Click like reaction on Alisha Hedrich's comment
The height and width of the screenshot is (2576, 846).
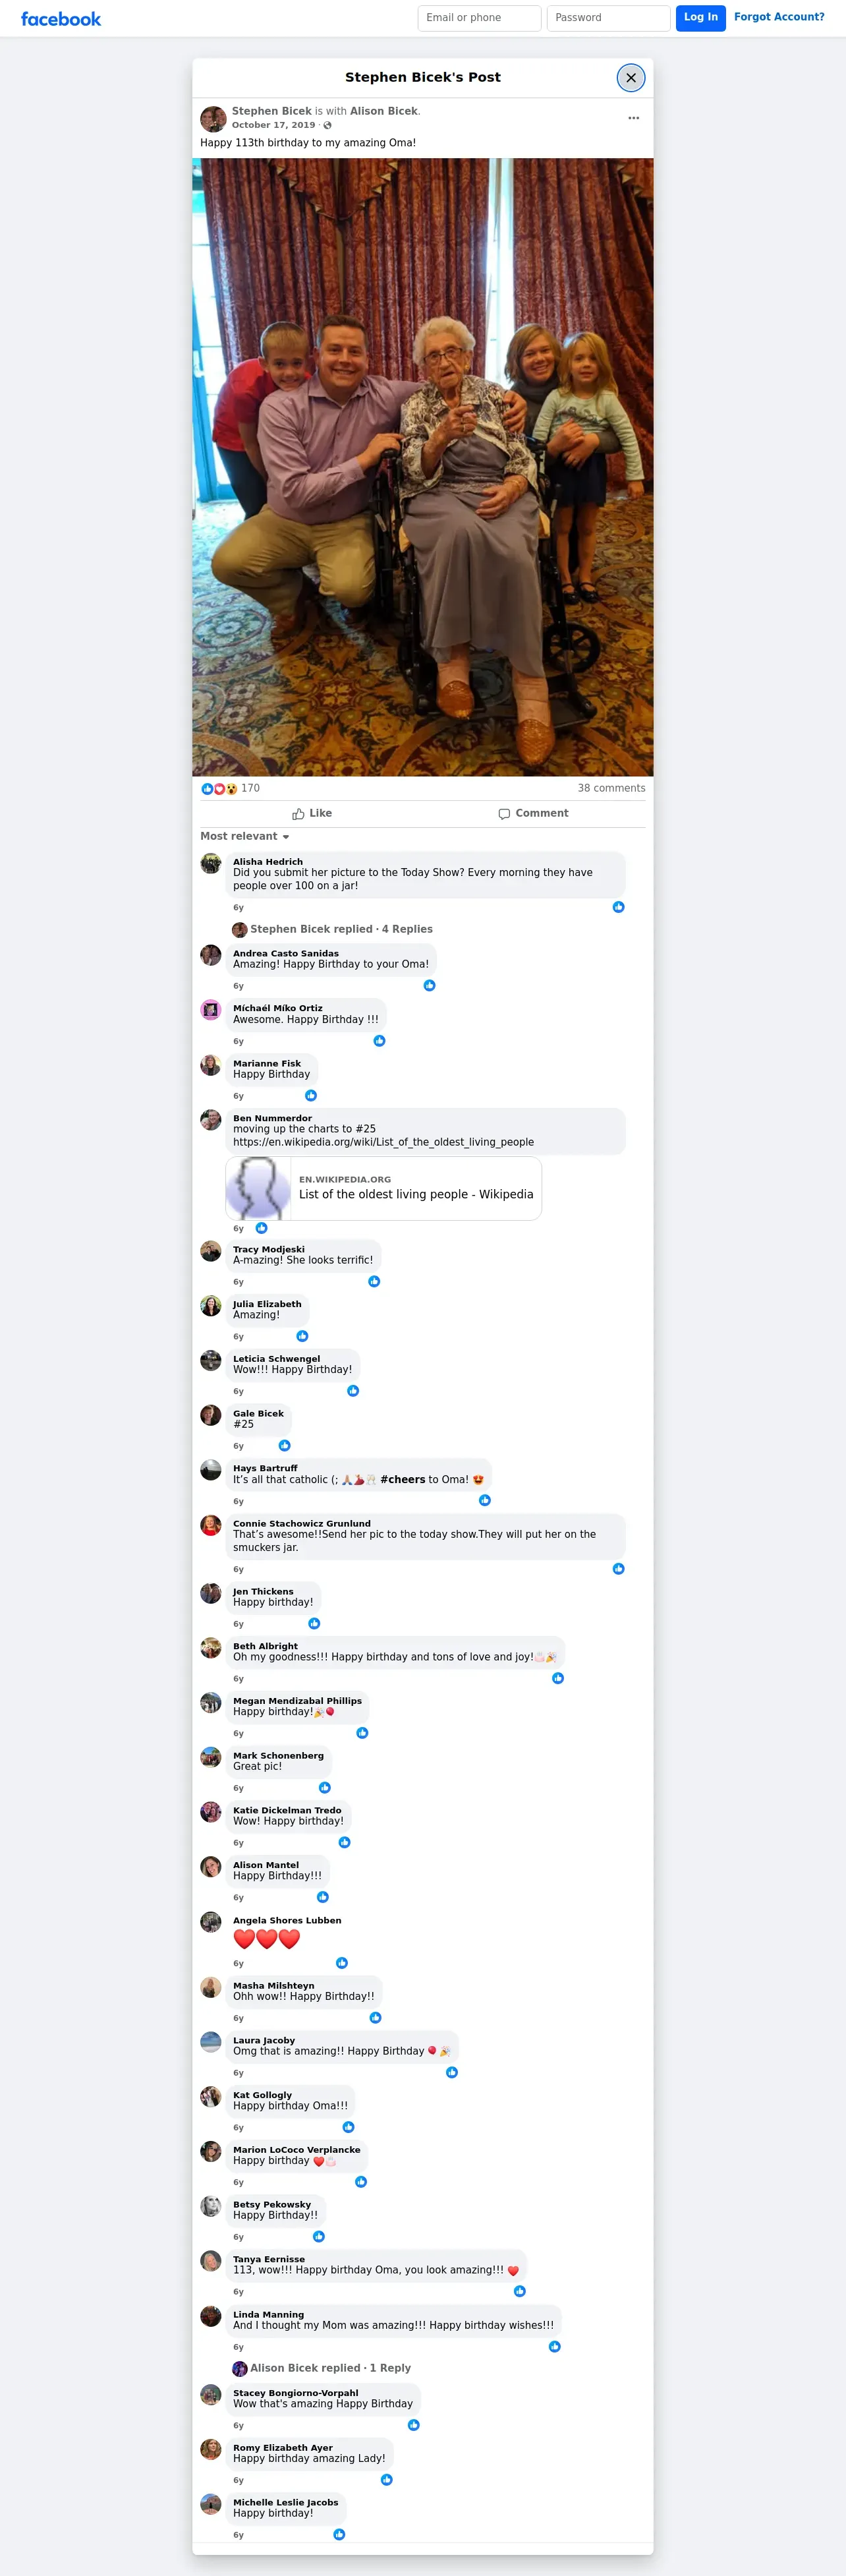618,907
